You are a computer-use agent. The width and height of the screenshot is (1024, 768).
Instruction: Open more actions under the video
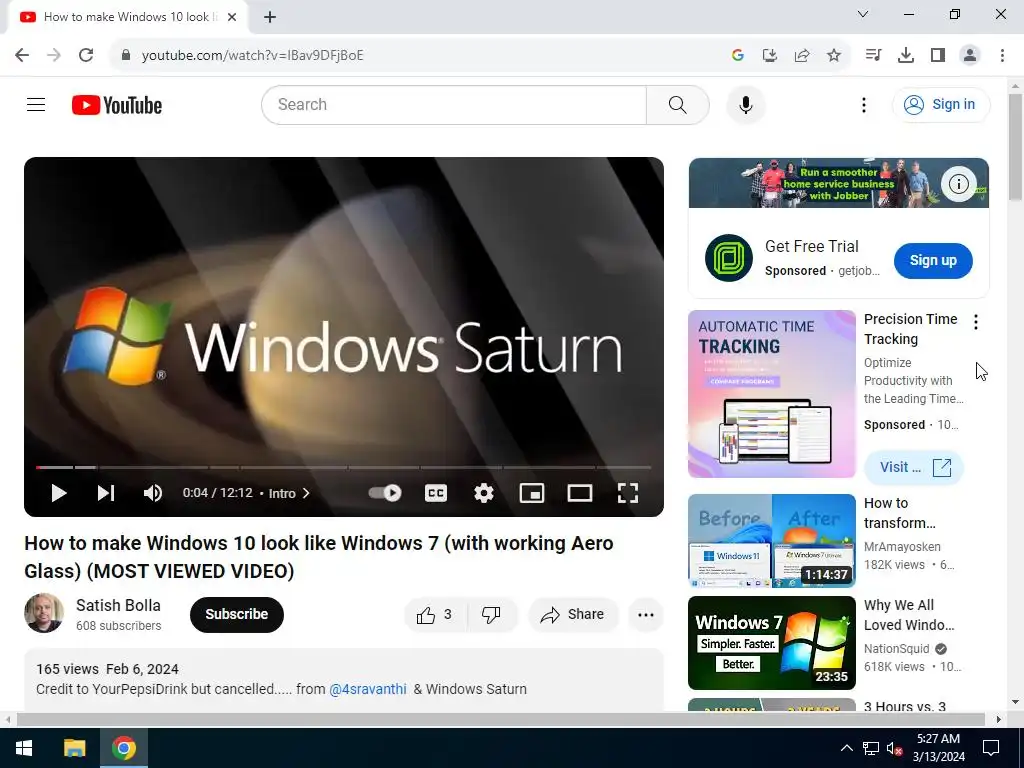click(646, 615)
